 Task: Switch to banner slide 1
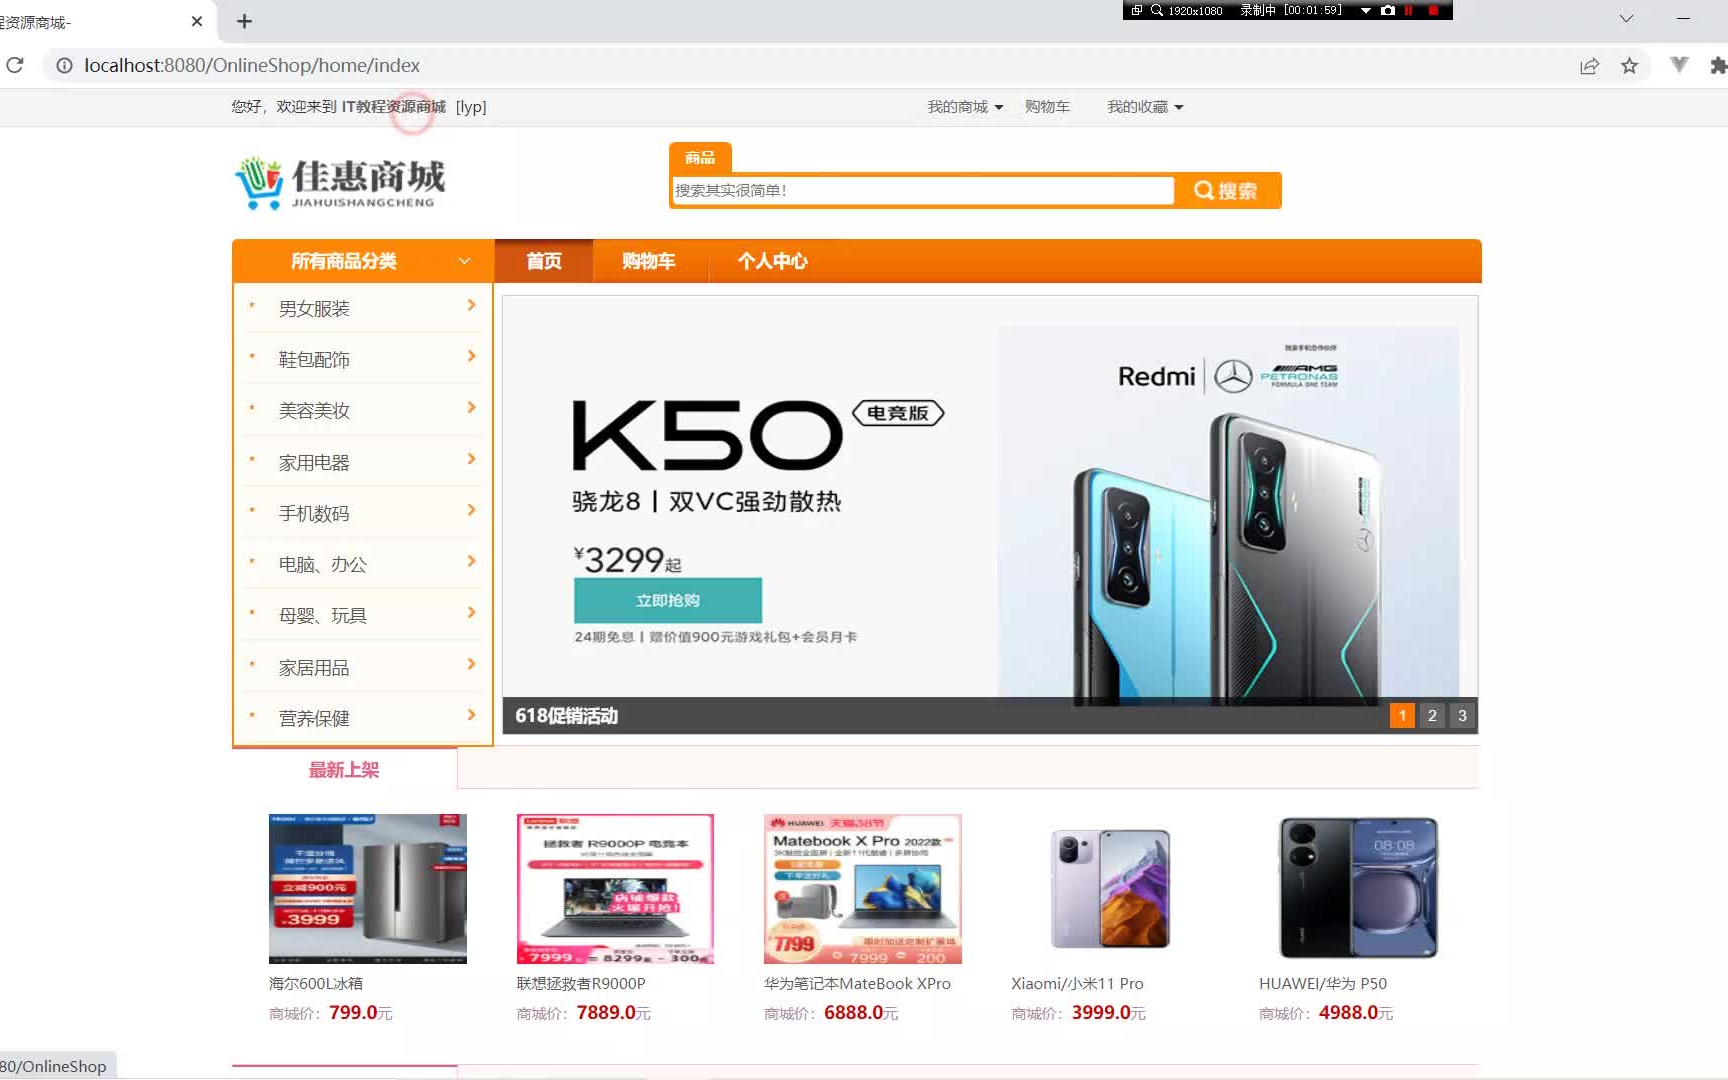(x=1402, y=715)
